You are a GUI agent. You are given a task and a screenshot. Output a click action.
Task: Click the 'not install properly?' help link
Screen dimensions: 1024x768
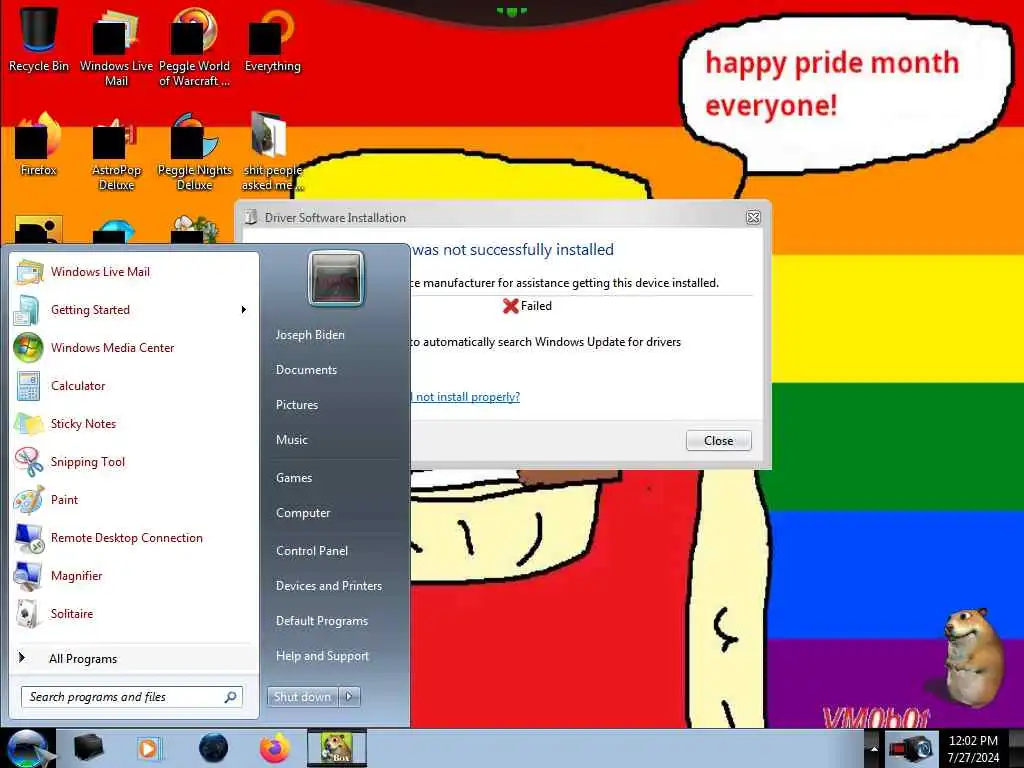click(466, 396)
